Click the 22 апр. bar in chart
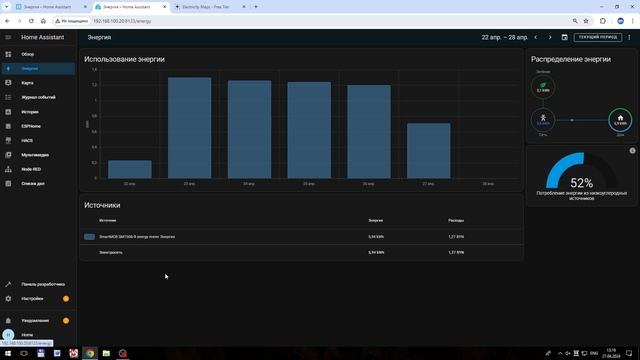Screen dimensions: 640x360 pos(130,169)
